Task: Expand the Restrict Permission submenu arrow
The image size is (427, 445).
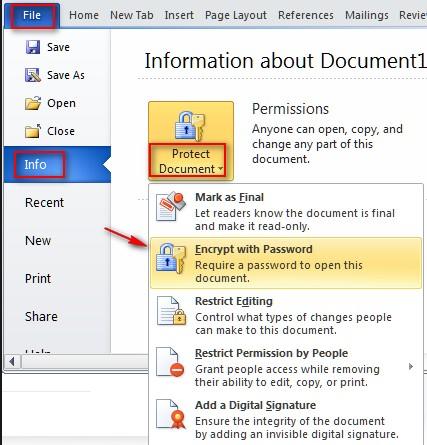Action: tap(411, 367)
